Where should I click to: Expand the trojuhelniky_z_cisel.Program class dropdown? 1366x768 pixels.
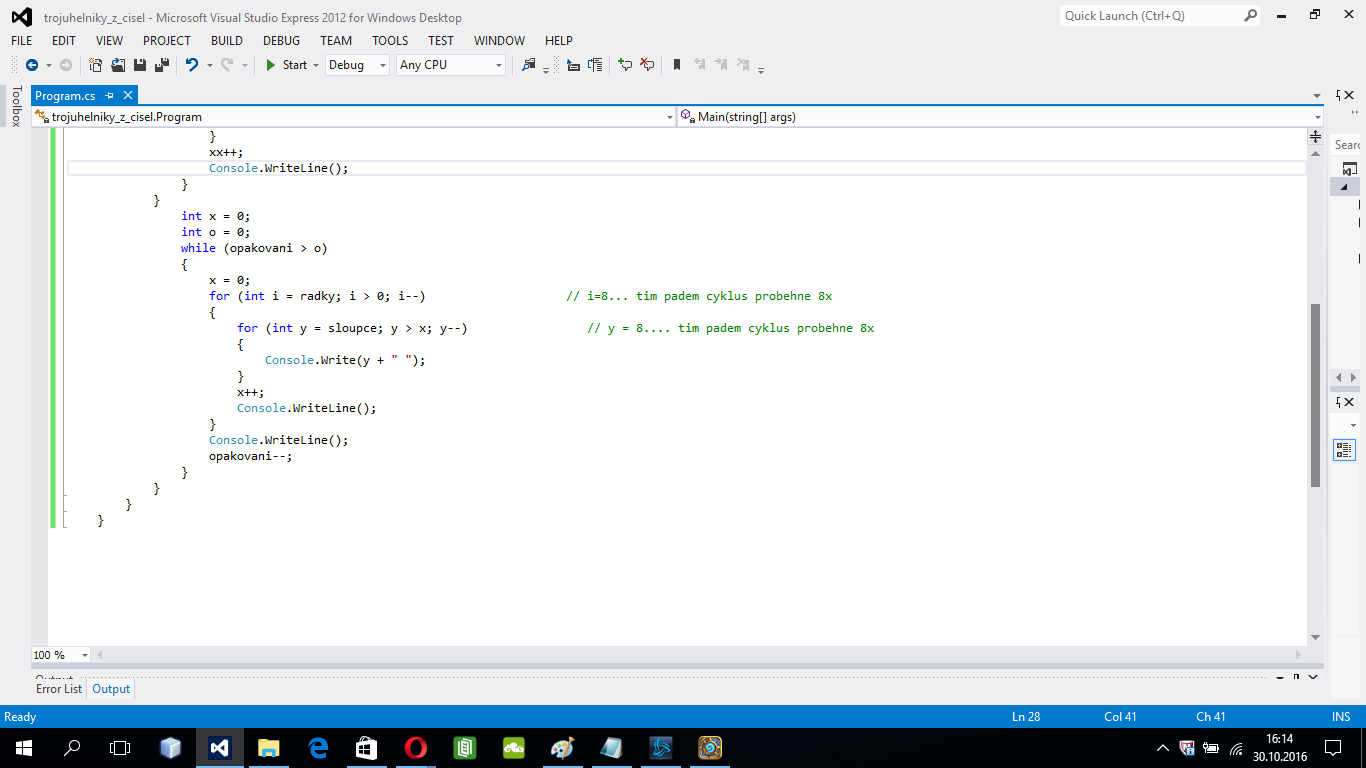(x=670, y=117)
